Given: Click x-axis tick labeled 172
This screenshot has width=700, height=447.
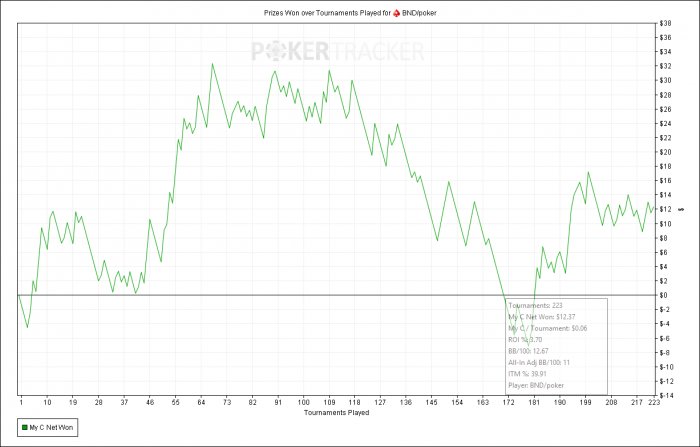Looking at the screenshot, I should (508, 402).
